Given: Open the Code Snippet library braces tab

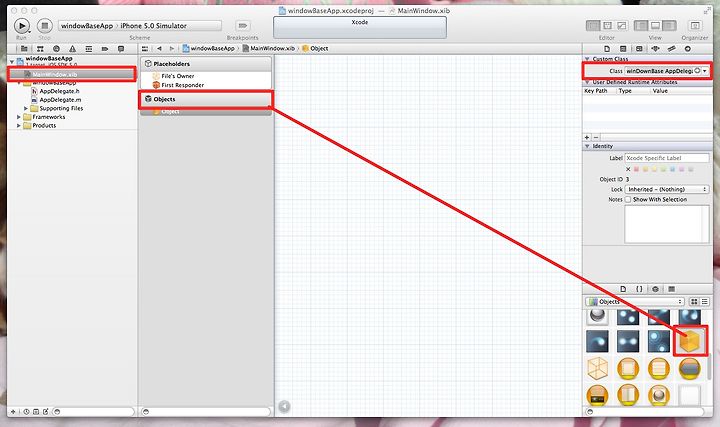Looking at the screenshot, I should [x=639, y=289].
